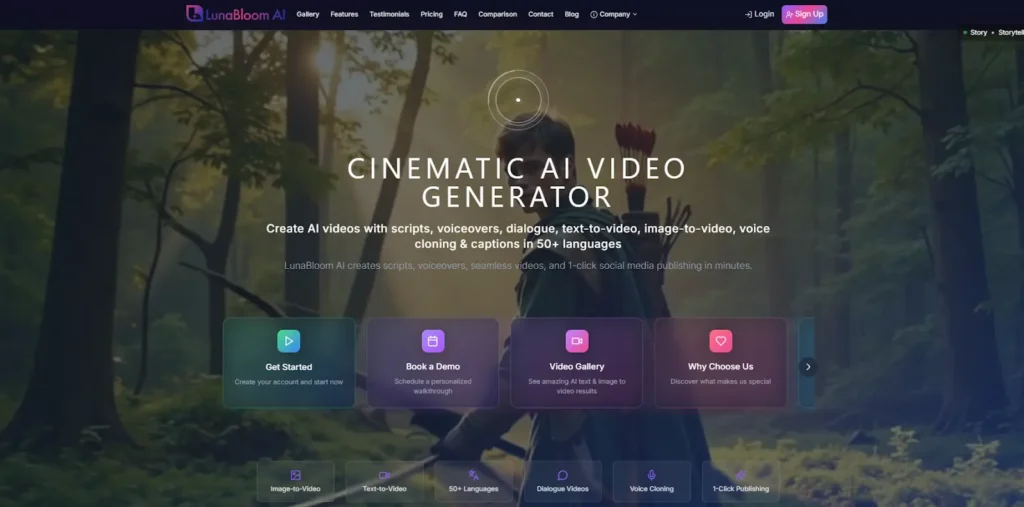Click the Dialogue Videos chat bubble icon

click(562, 475)
